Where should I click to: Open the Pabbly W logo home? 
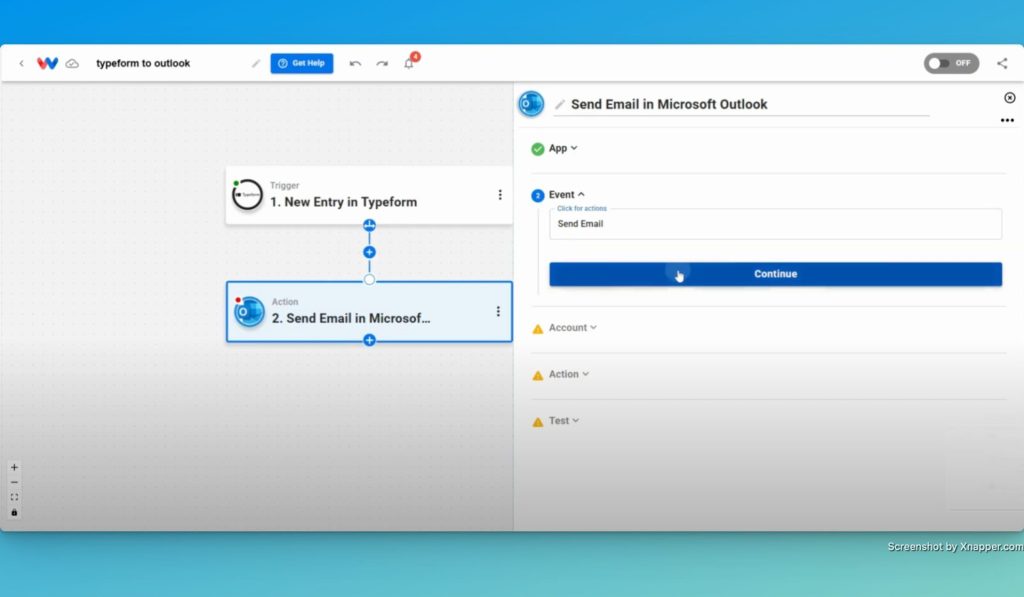coord(47,63)
